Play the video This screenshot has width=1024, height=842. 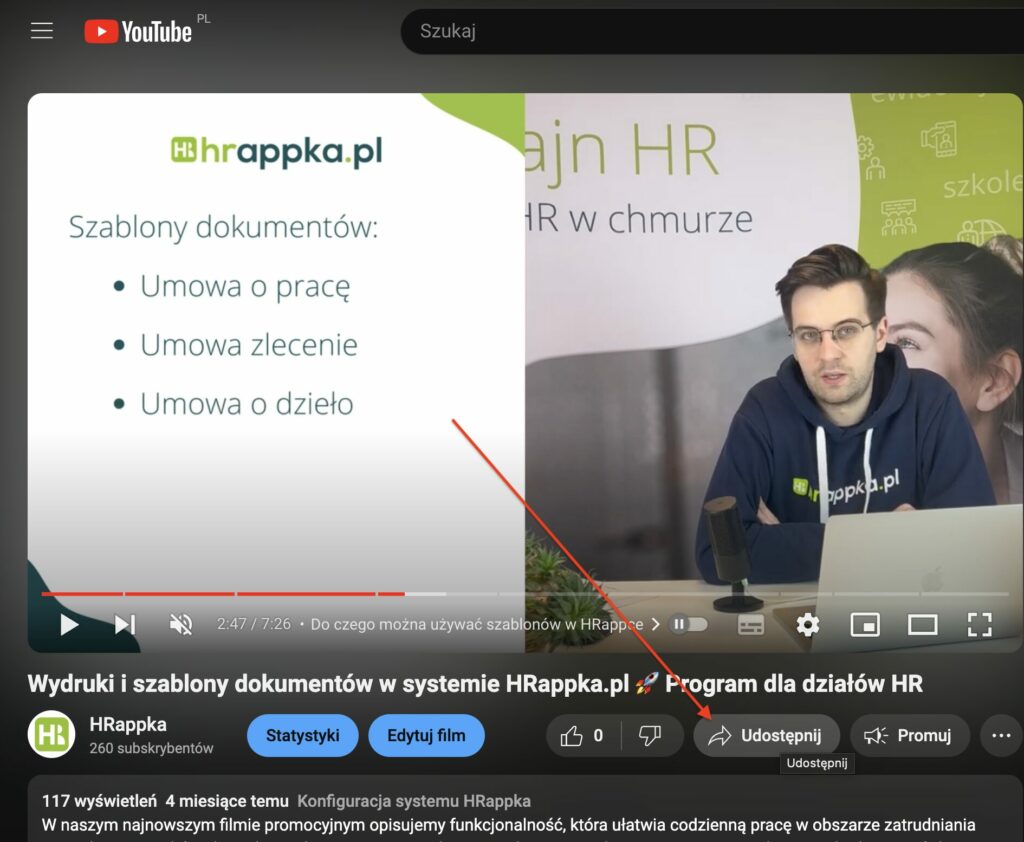point(69,625)
